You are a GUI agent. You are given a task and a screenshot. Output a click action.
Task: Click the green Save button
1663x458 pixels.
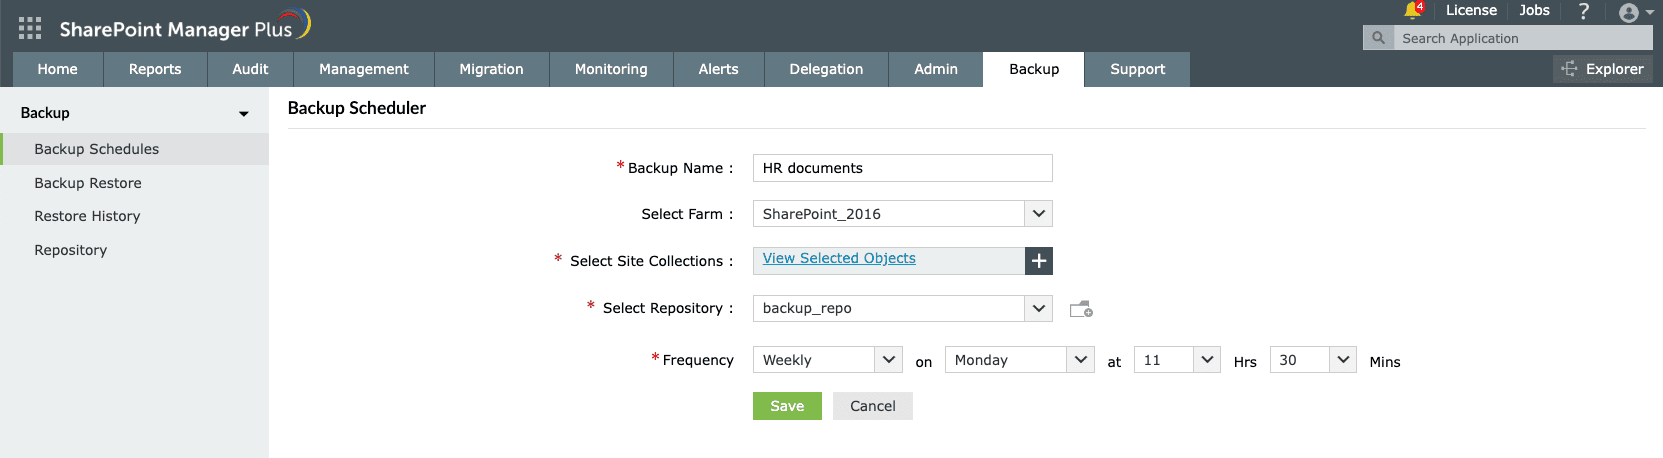point(787,406)
